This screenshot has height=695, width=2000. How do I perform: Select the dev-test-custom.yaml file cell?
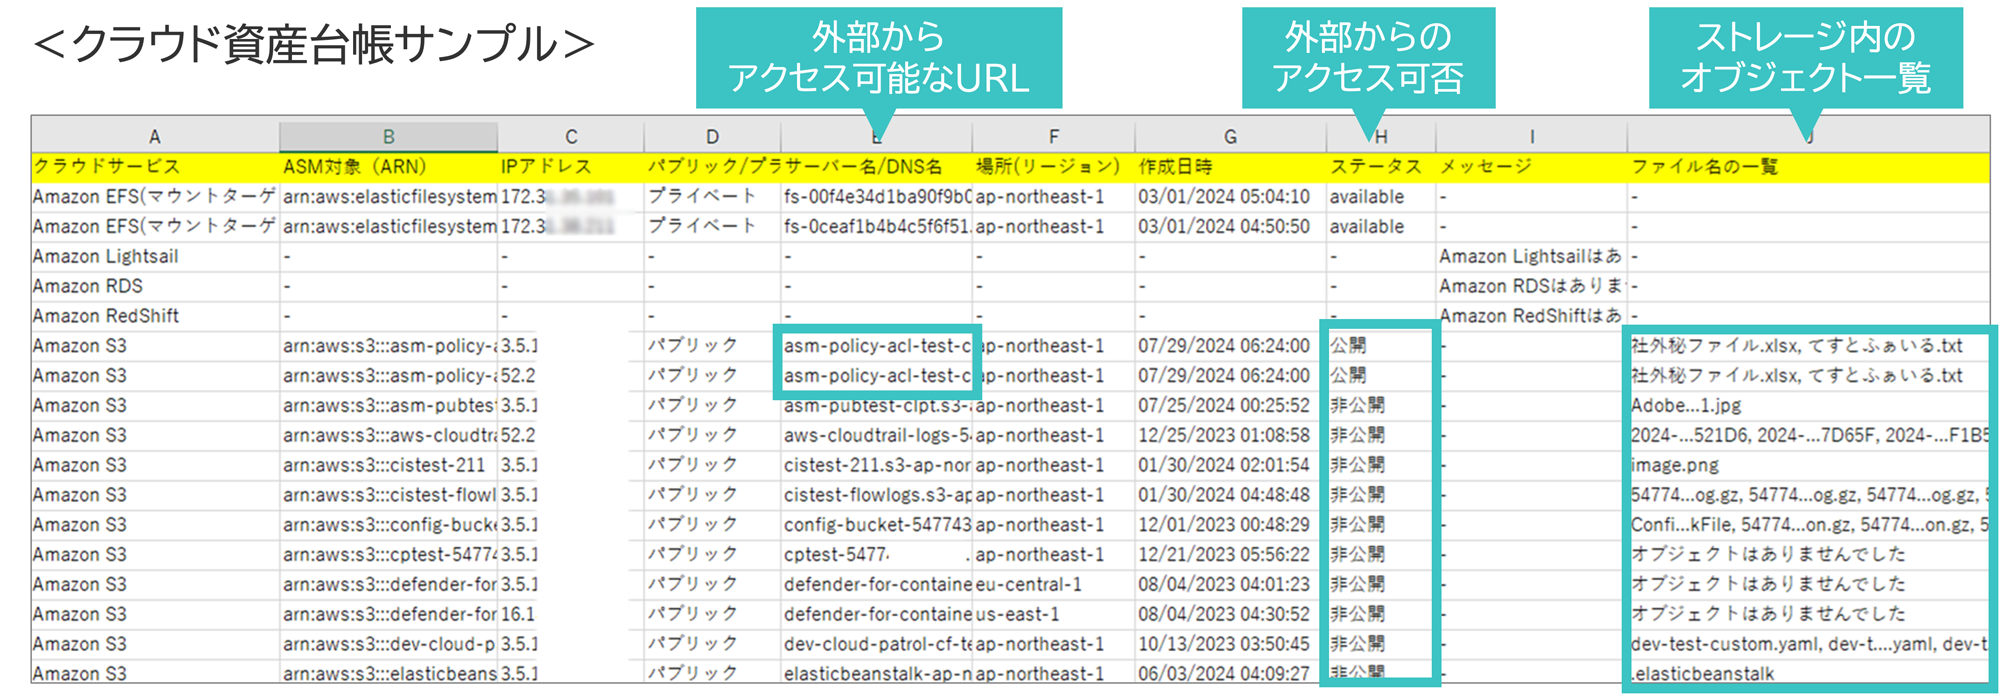(x=1808, y=645)
